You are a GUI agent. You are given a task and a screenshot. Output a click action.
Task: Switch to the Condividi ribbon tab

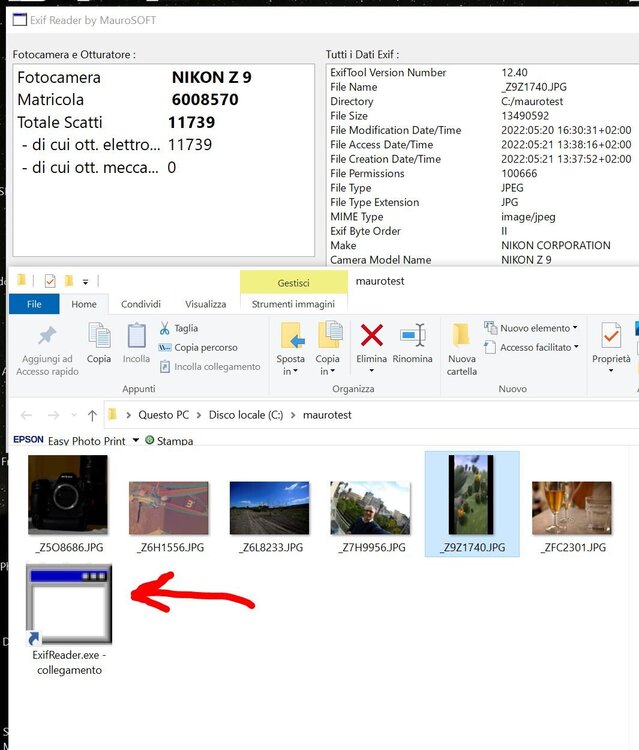tap(141, 304)
